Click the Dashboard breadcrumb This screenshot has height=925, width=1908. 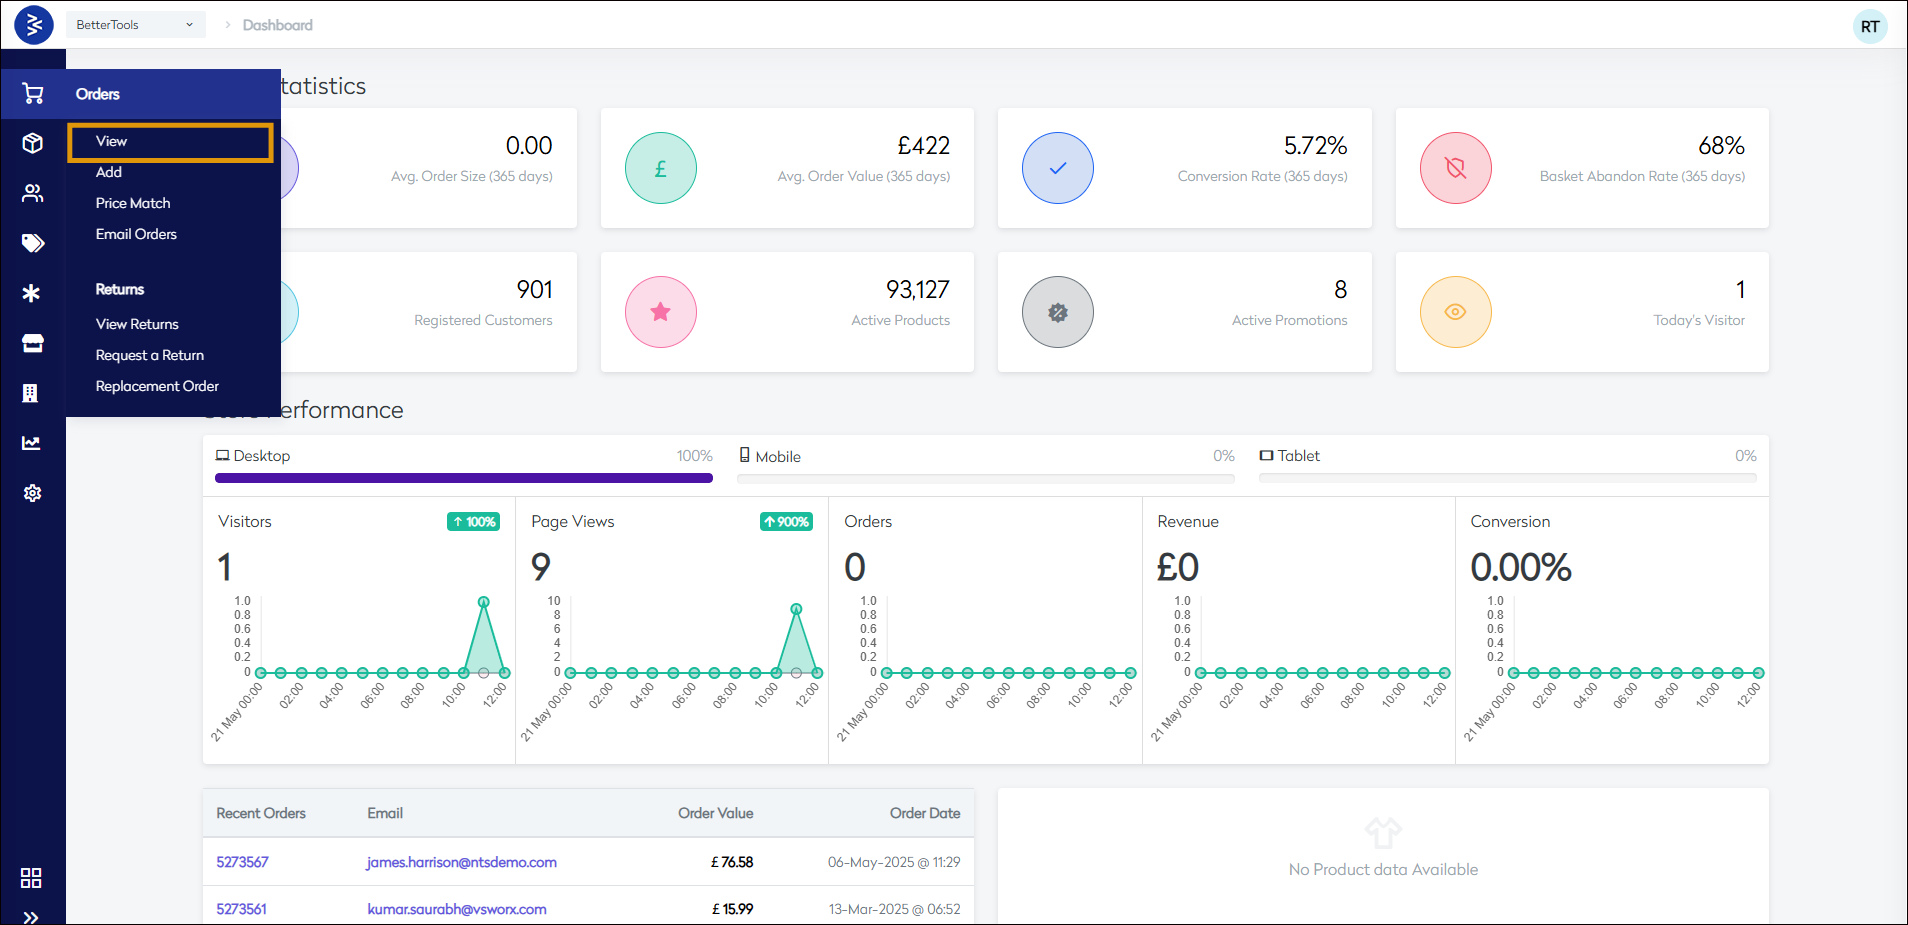277,25
